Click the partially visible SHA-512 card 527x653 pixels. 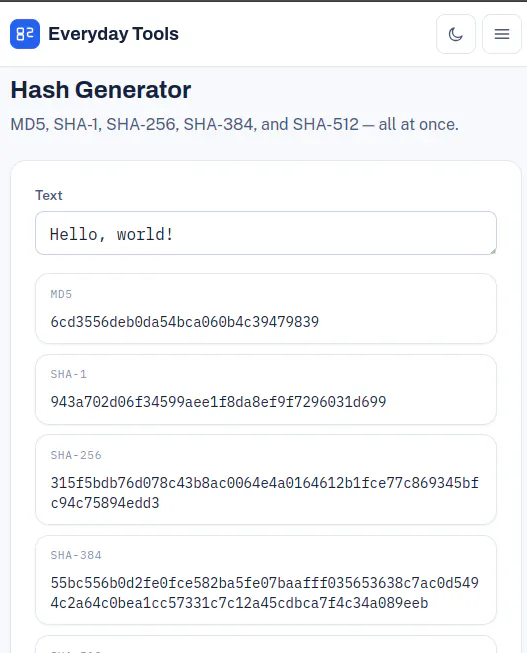click(266, 644)
